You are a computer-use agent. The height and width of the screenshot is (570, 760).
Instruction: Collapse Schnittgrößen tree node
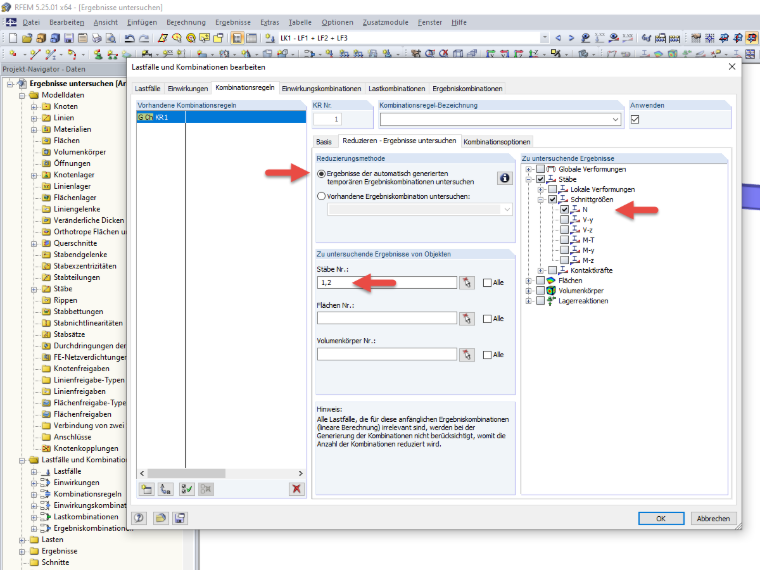pyautogui.click(x=540, y=199)
